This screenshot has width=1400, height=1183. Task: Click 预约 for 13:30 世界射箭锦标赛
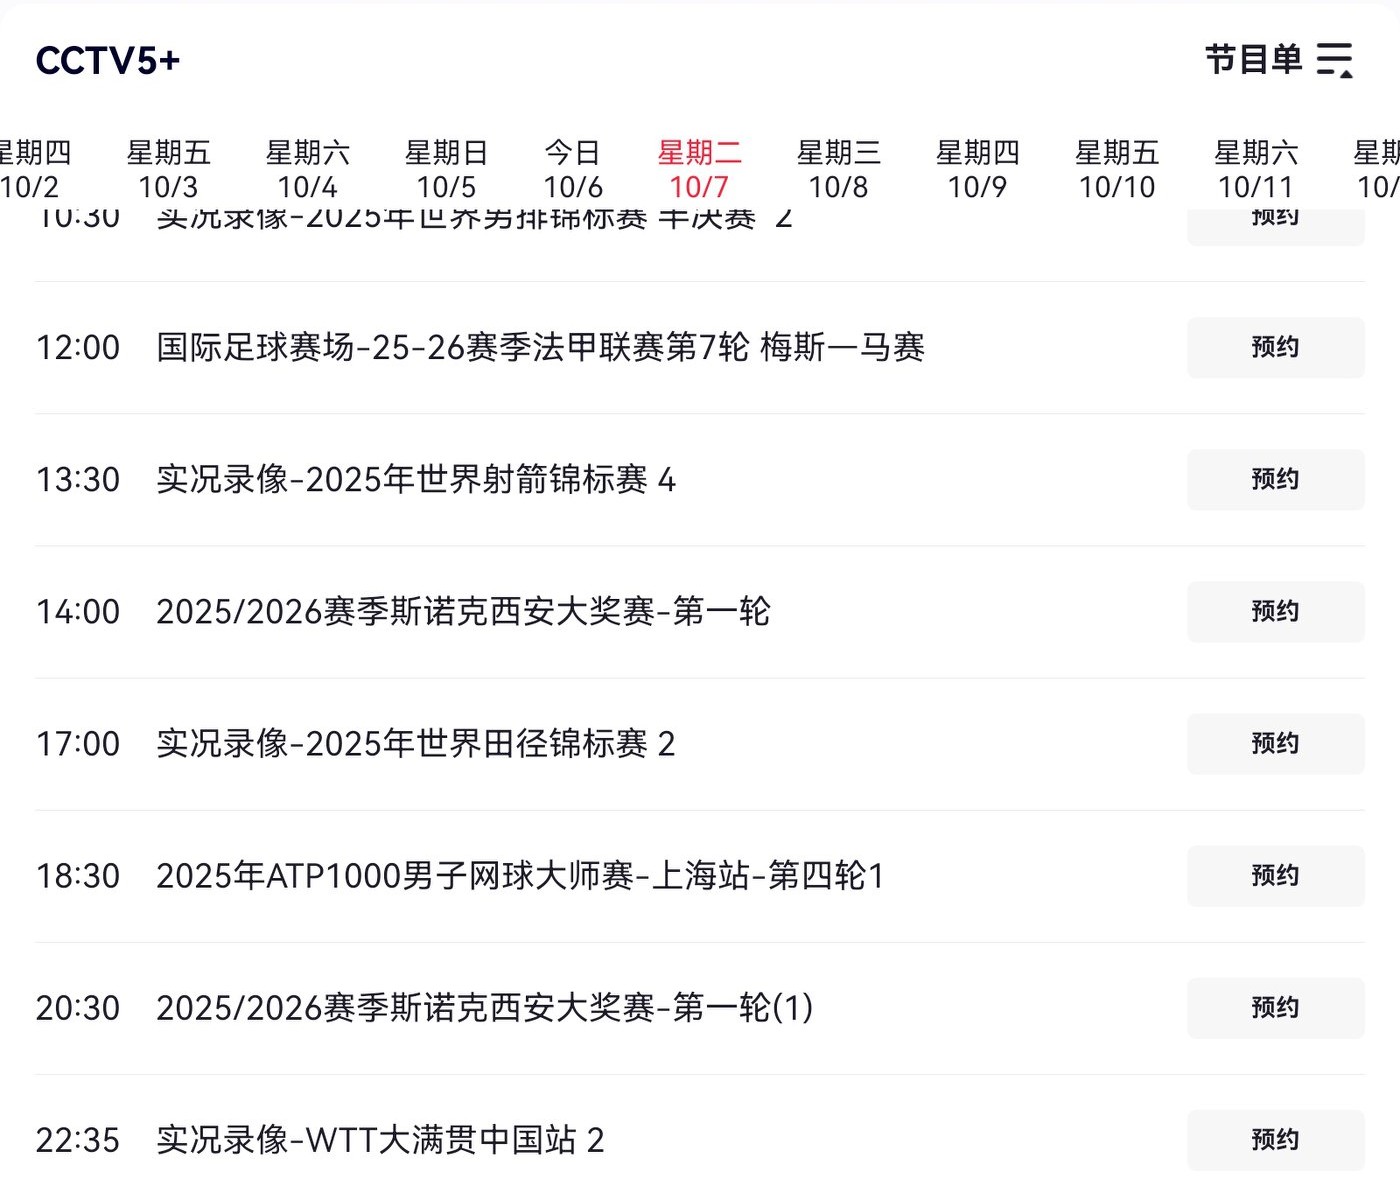tap(1275, 479)
